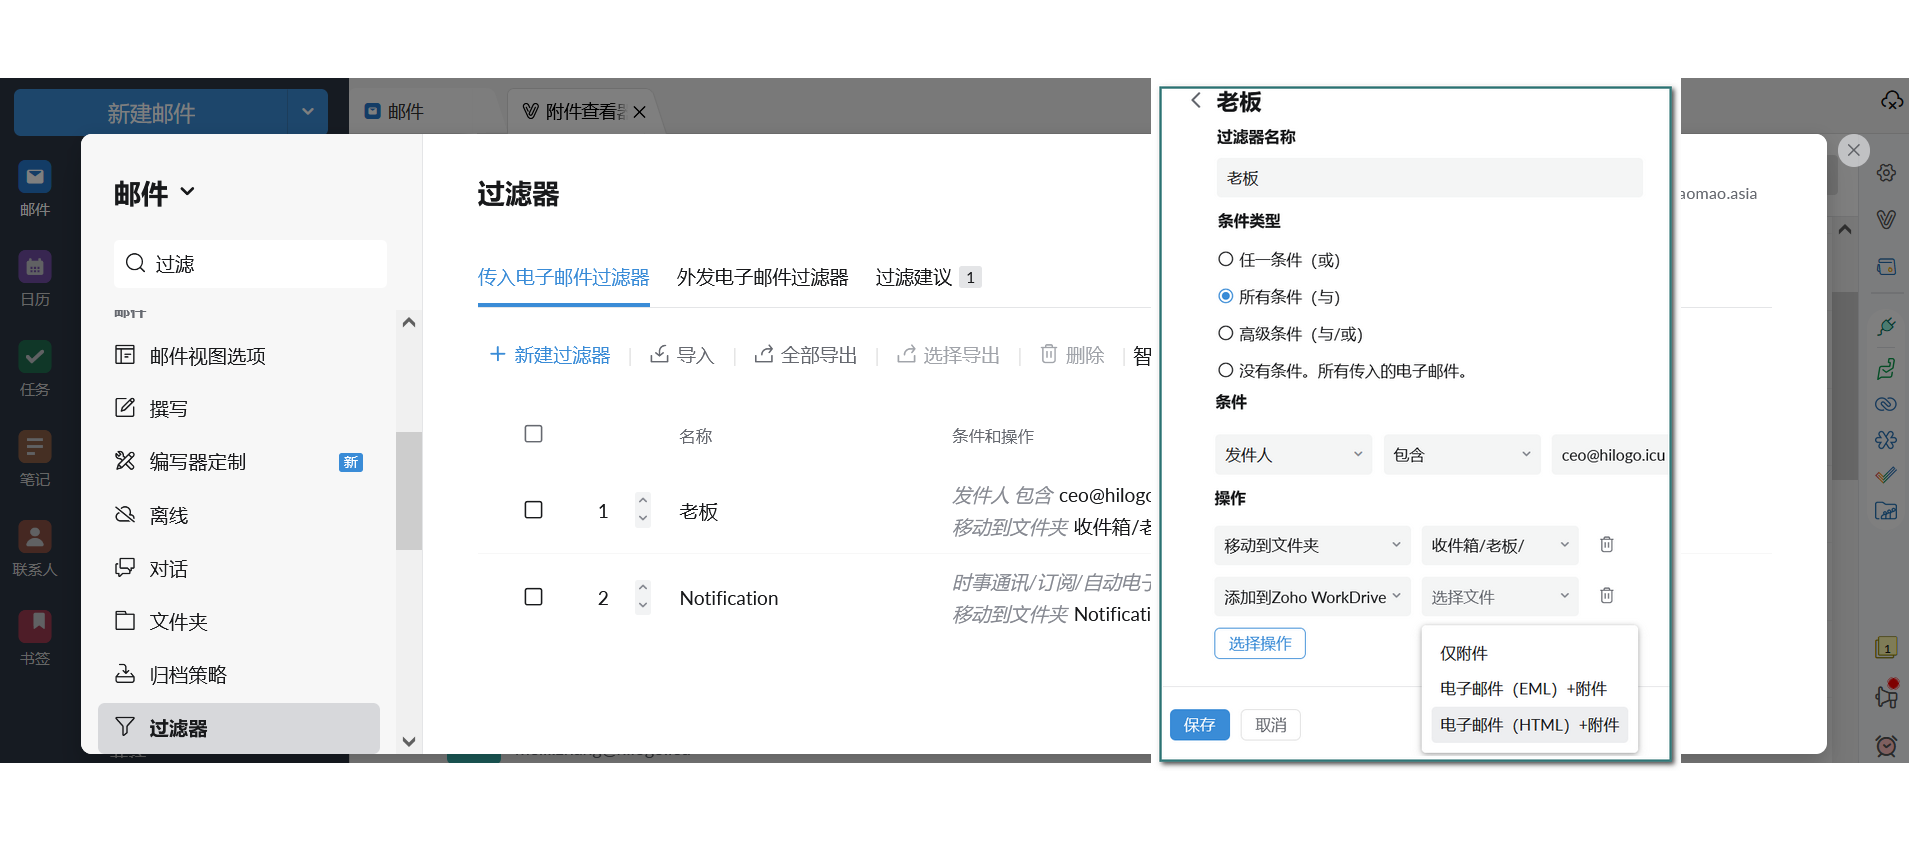
Task: Open the 包含 operator dropdown
Action: 1461,455
